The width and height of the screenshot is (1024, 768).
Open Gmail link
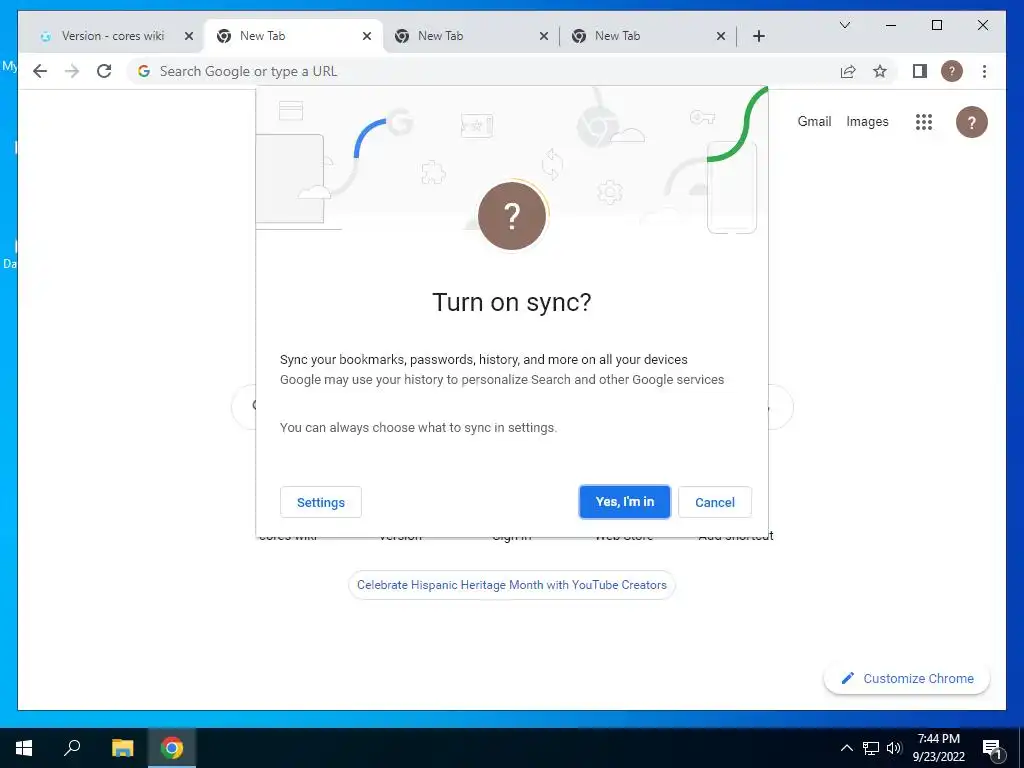(814, 121)
